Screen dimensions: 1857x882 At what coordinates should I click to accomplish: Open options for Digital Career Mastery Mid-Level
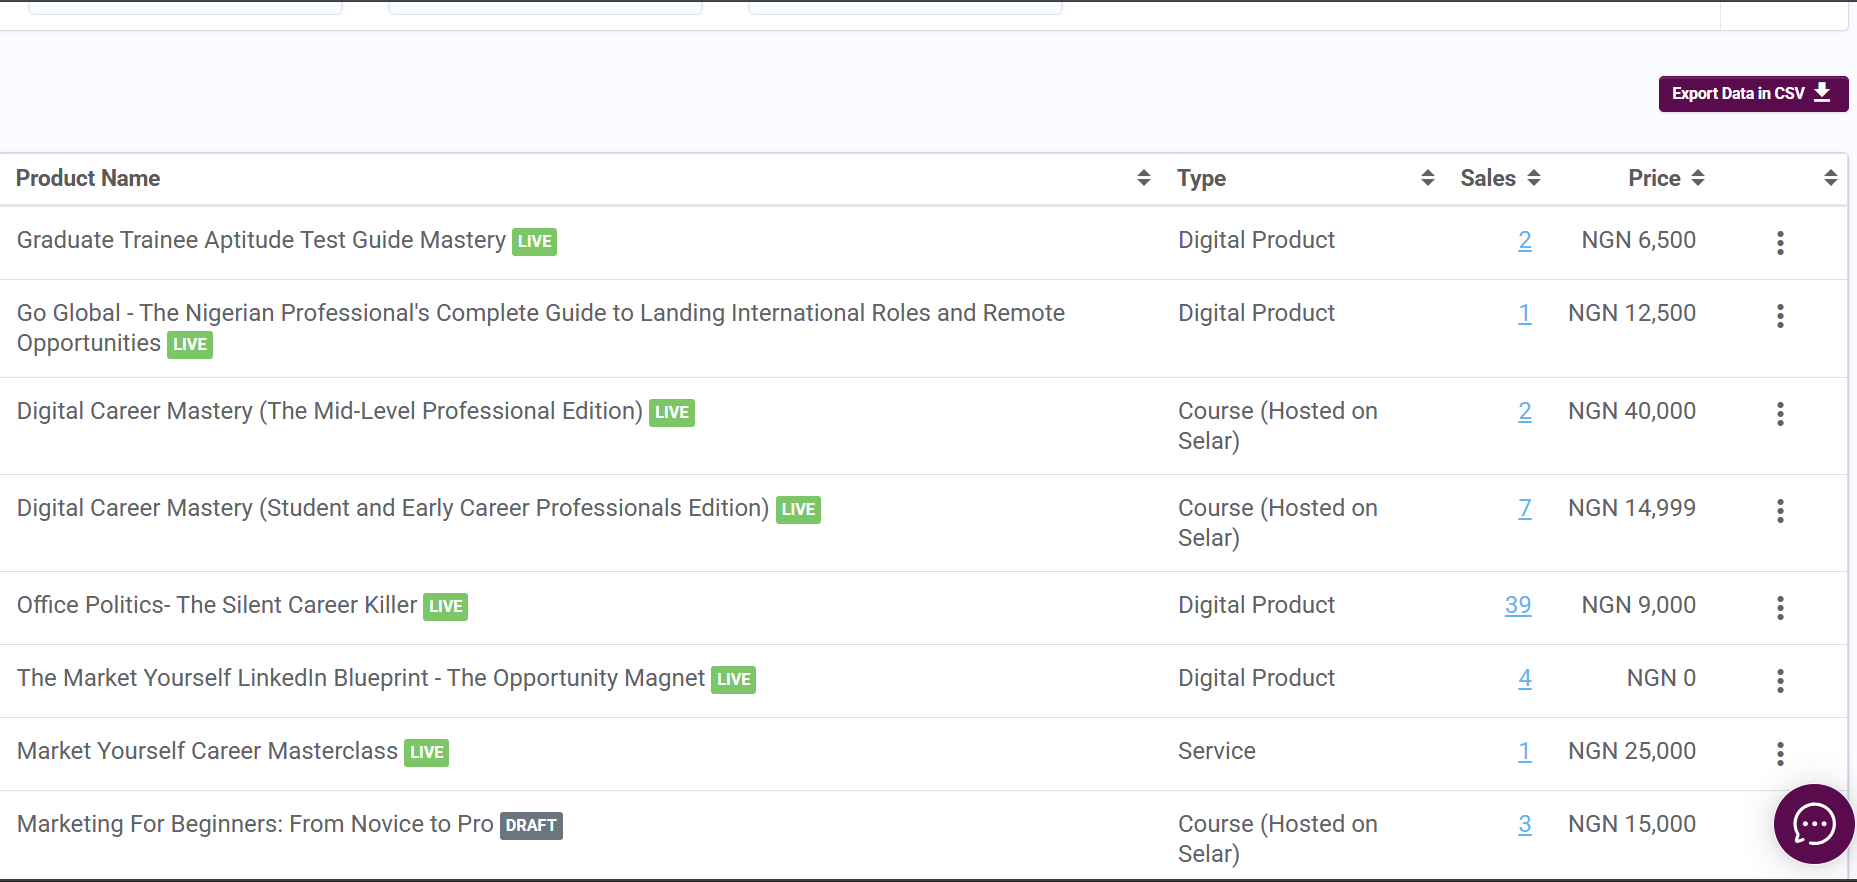1780,414
